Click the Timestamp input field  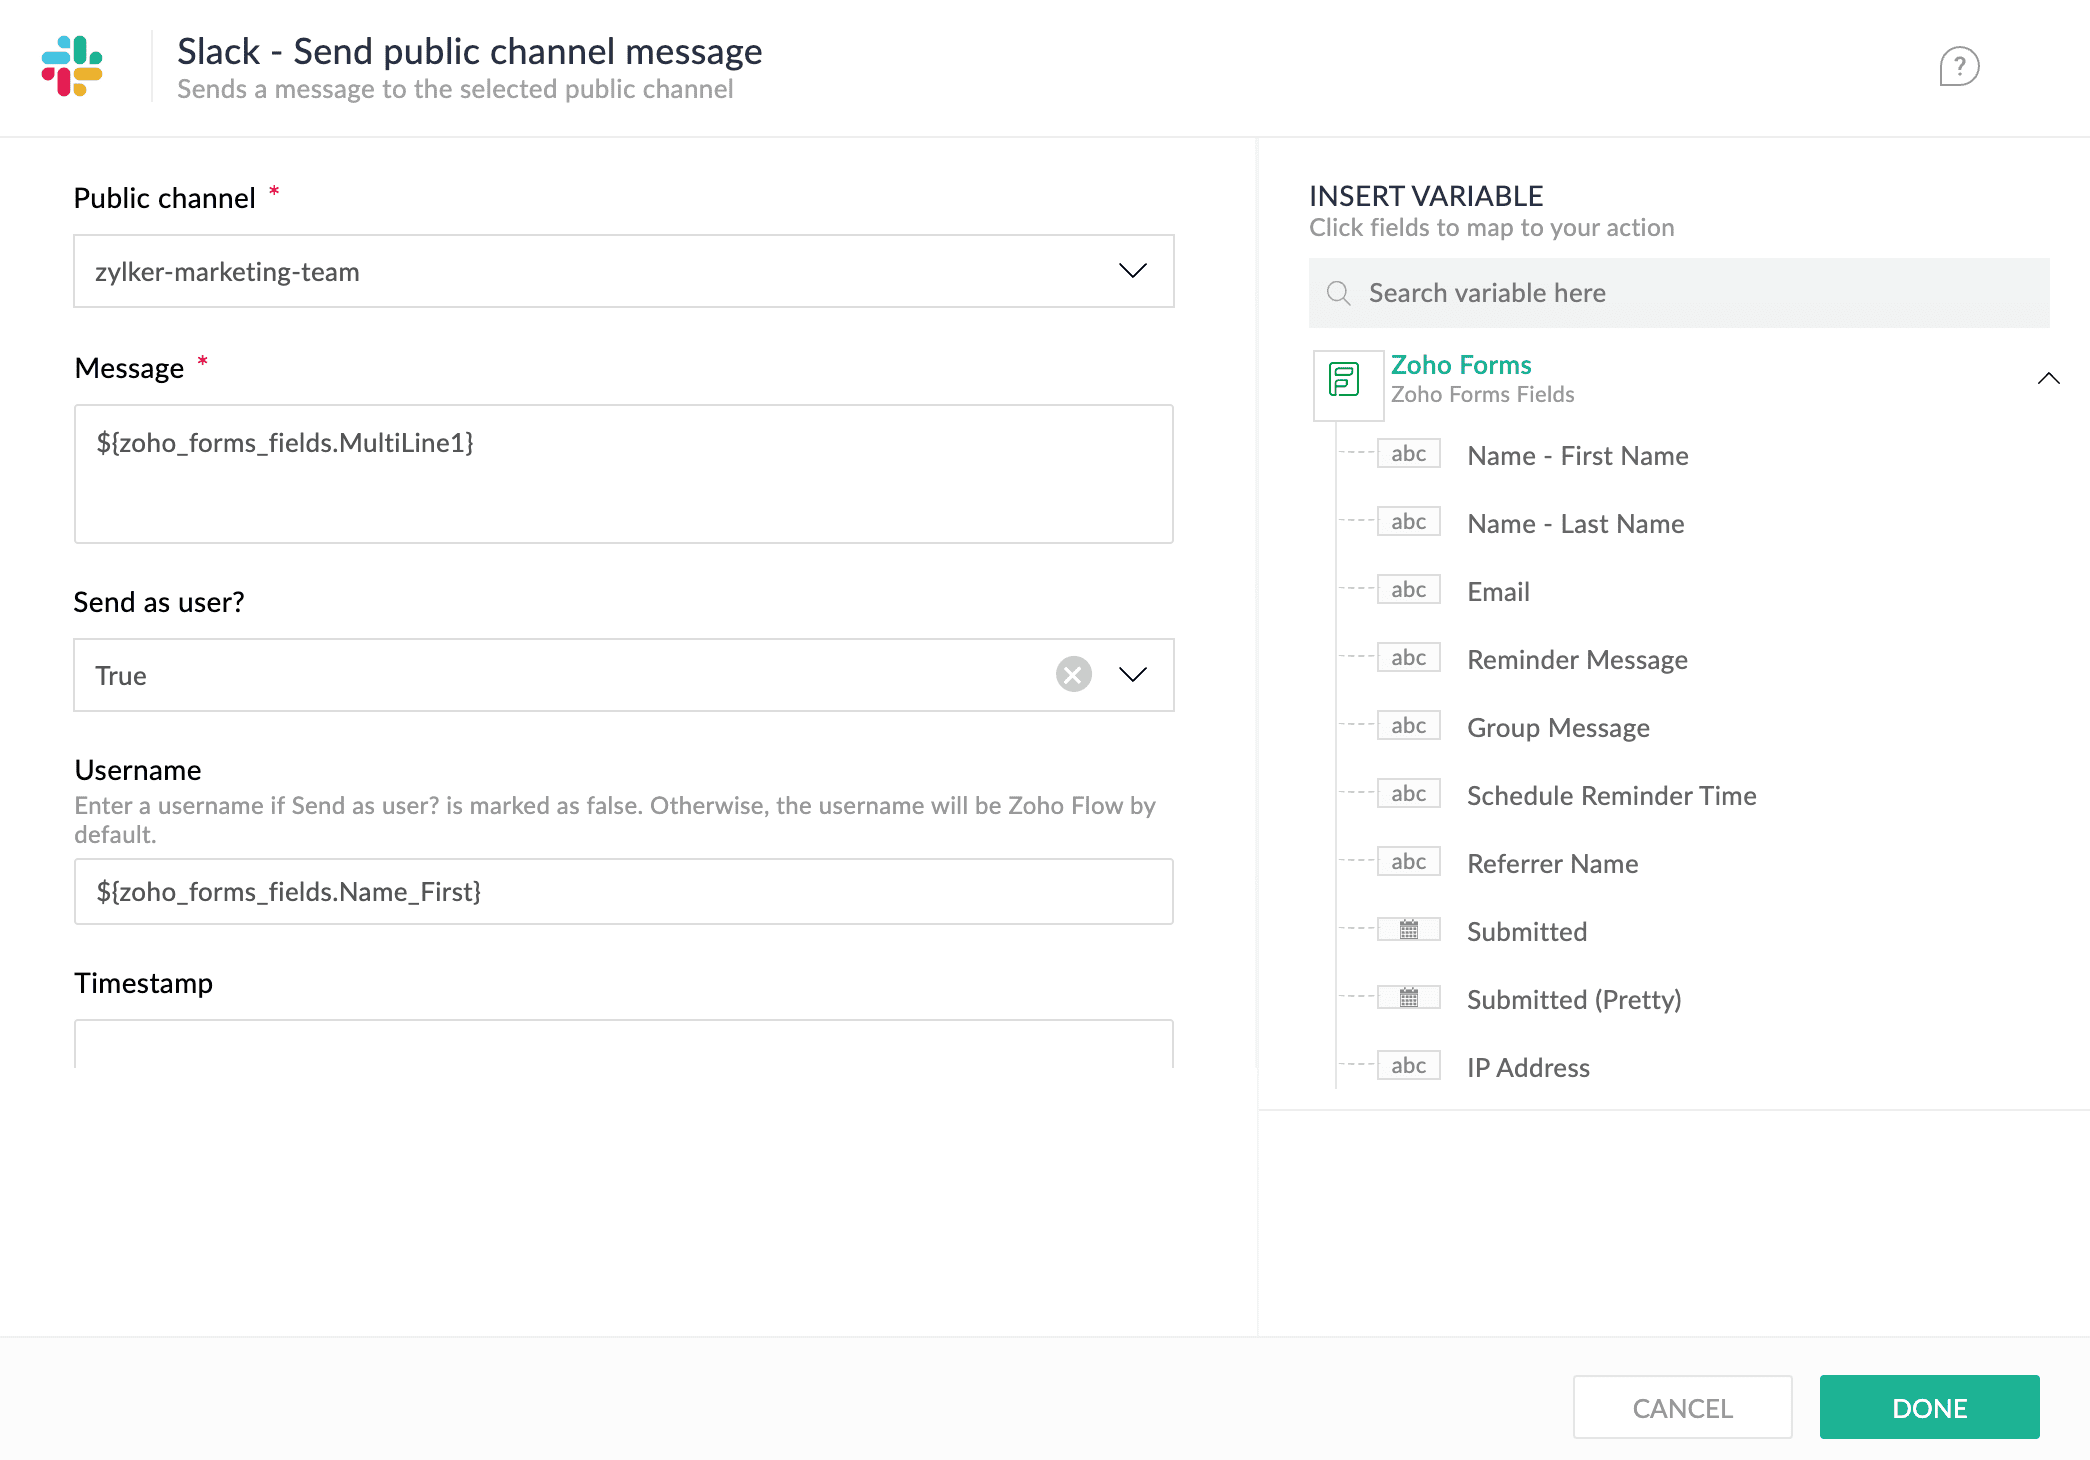[624, 1044]
